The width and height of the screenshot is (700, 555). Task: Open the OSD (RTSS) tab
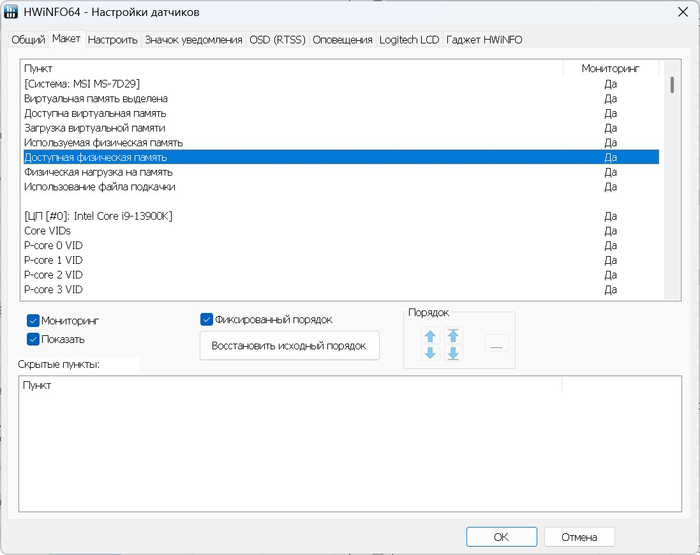pos(277,40)
